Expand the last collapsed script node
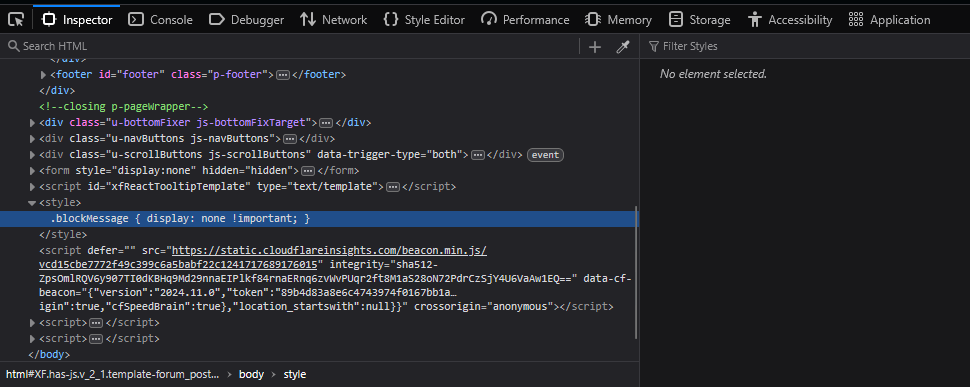 [x=32, y=339]
